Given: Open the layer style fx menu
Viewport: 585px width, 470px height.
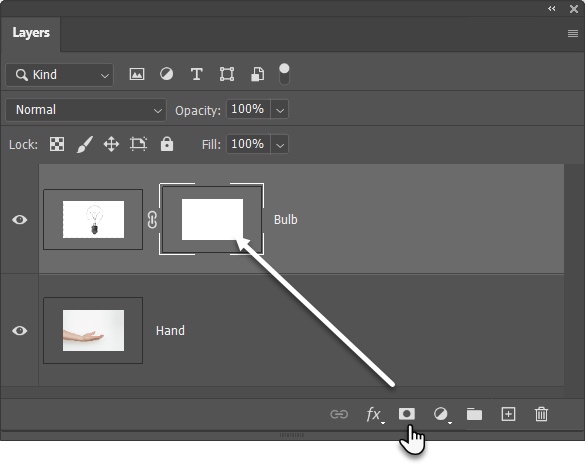Looking at the screenshot, I should (x=375, y=414).
